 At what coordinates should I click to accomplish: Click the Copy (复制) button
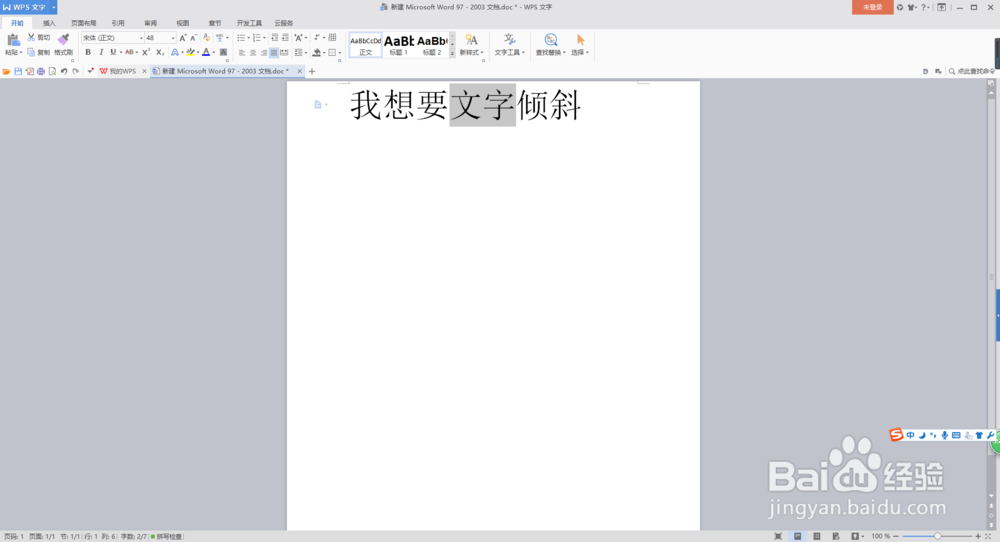(x=38, y=52)
